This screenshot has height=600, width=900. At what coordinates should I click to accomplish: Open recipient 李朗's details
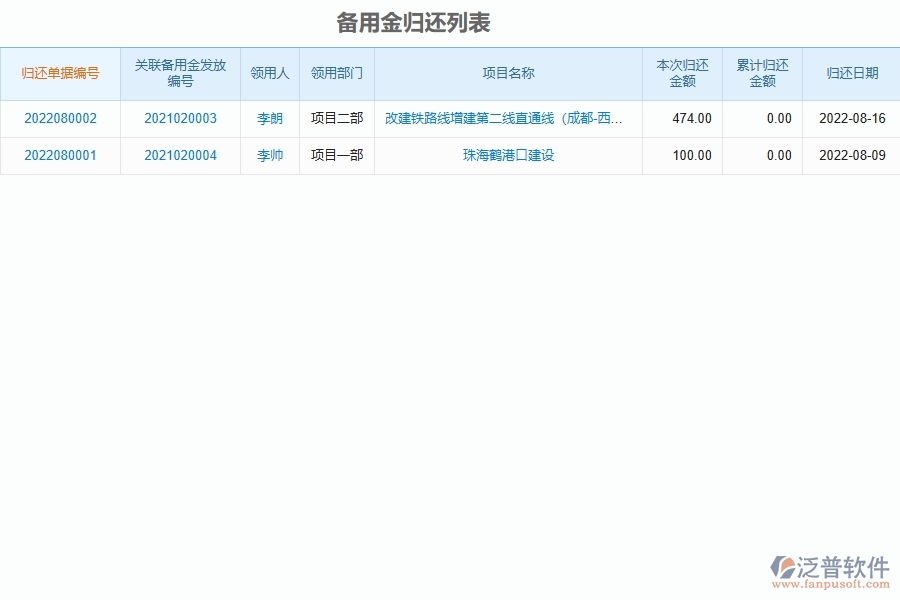coord(269,118)
